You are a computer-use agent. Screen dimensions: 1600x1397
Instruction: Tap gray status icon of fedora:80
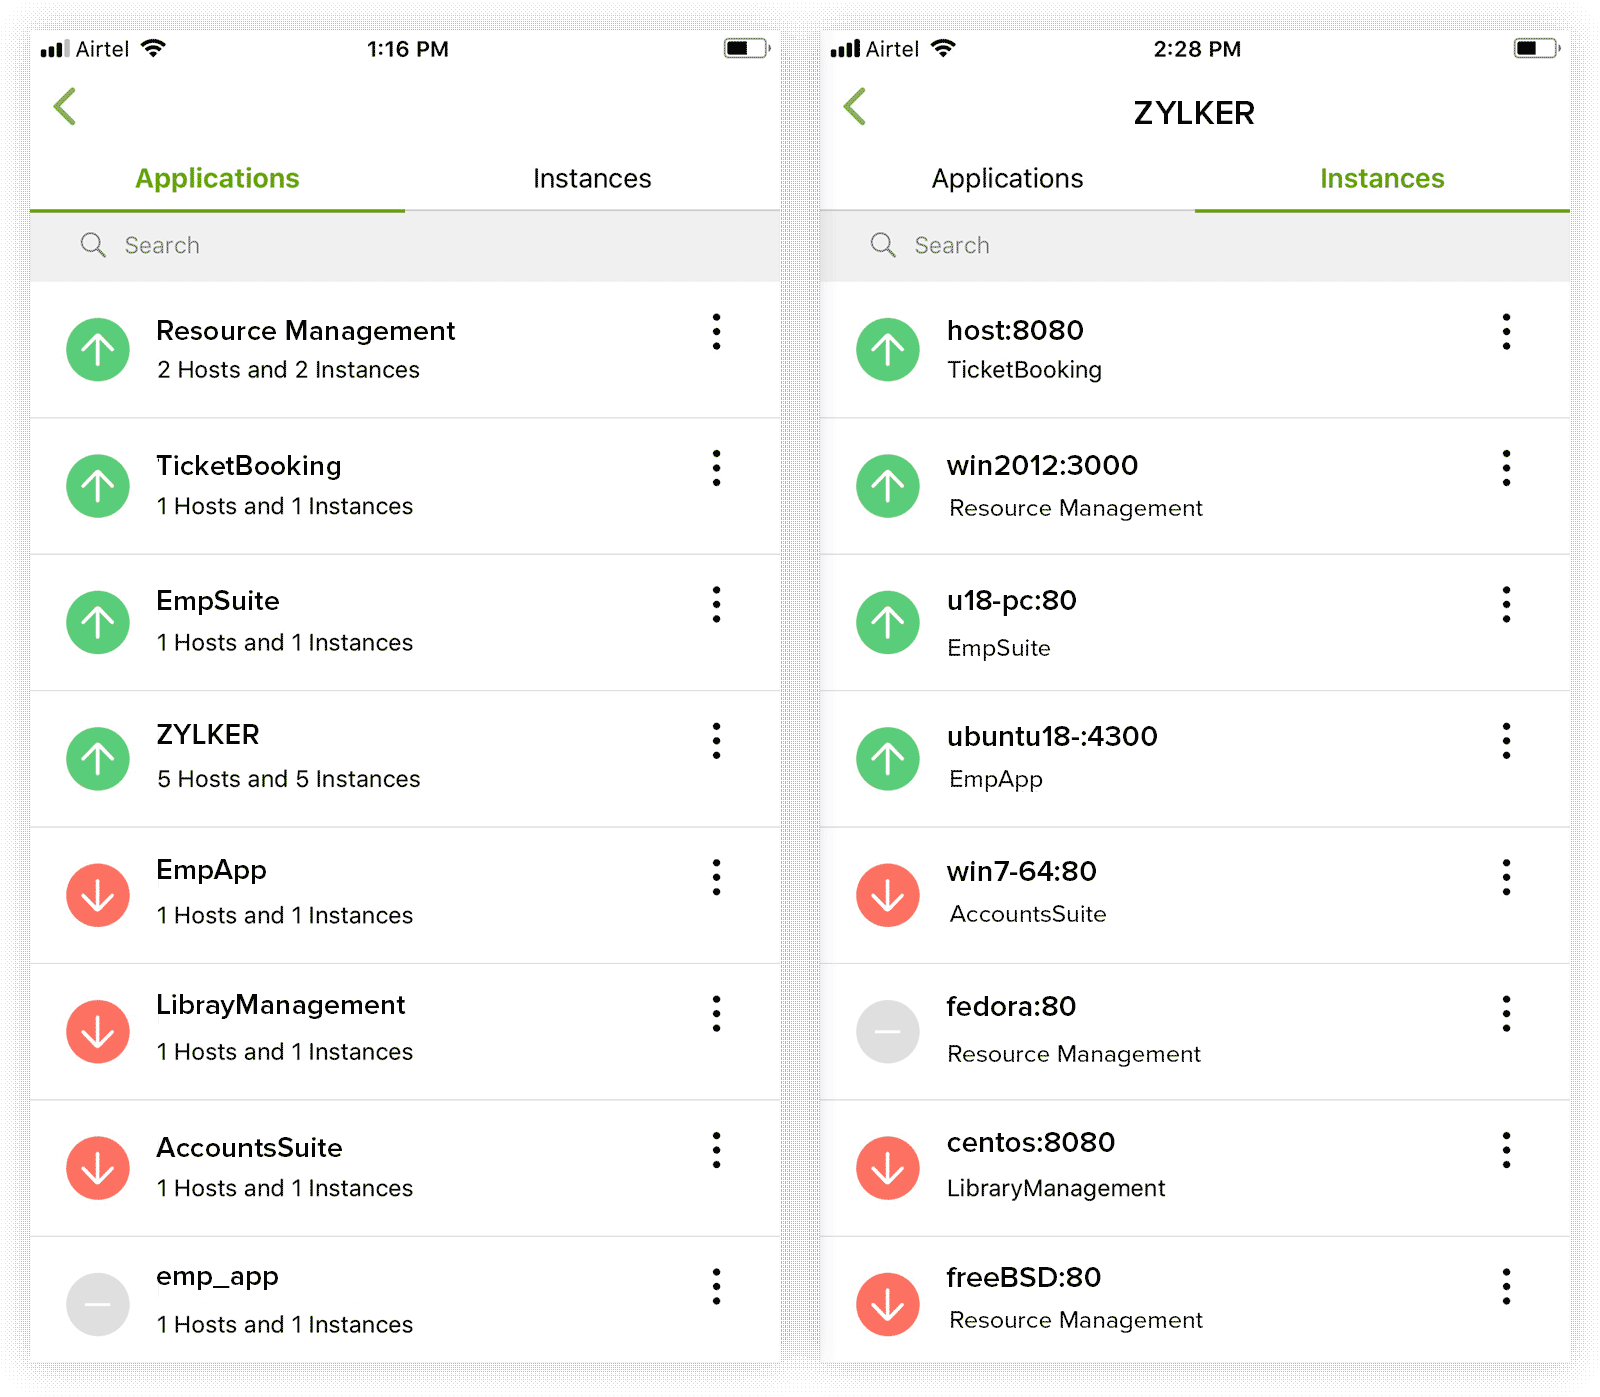tap(888, 1031)
